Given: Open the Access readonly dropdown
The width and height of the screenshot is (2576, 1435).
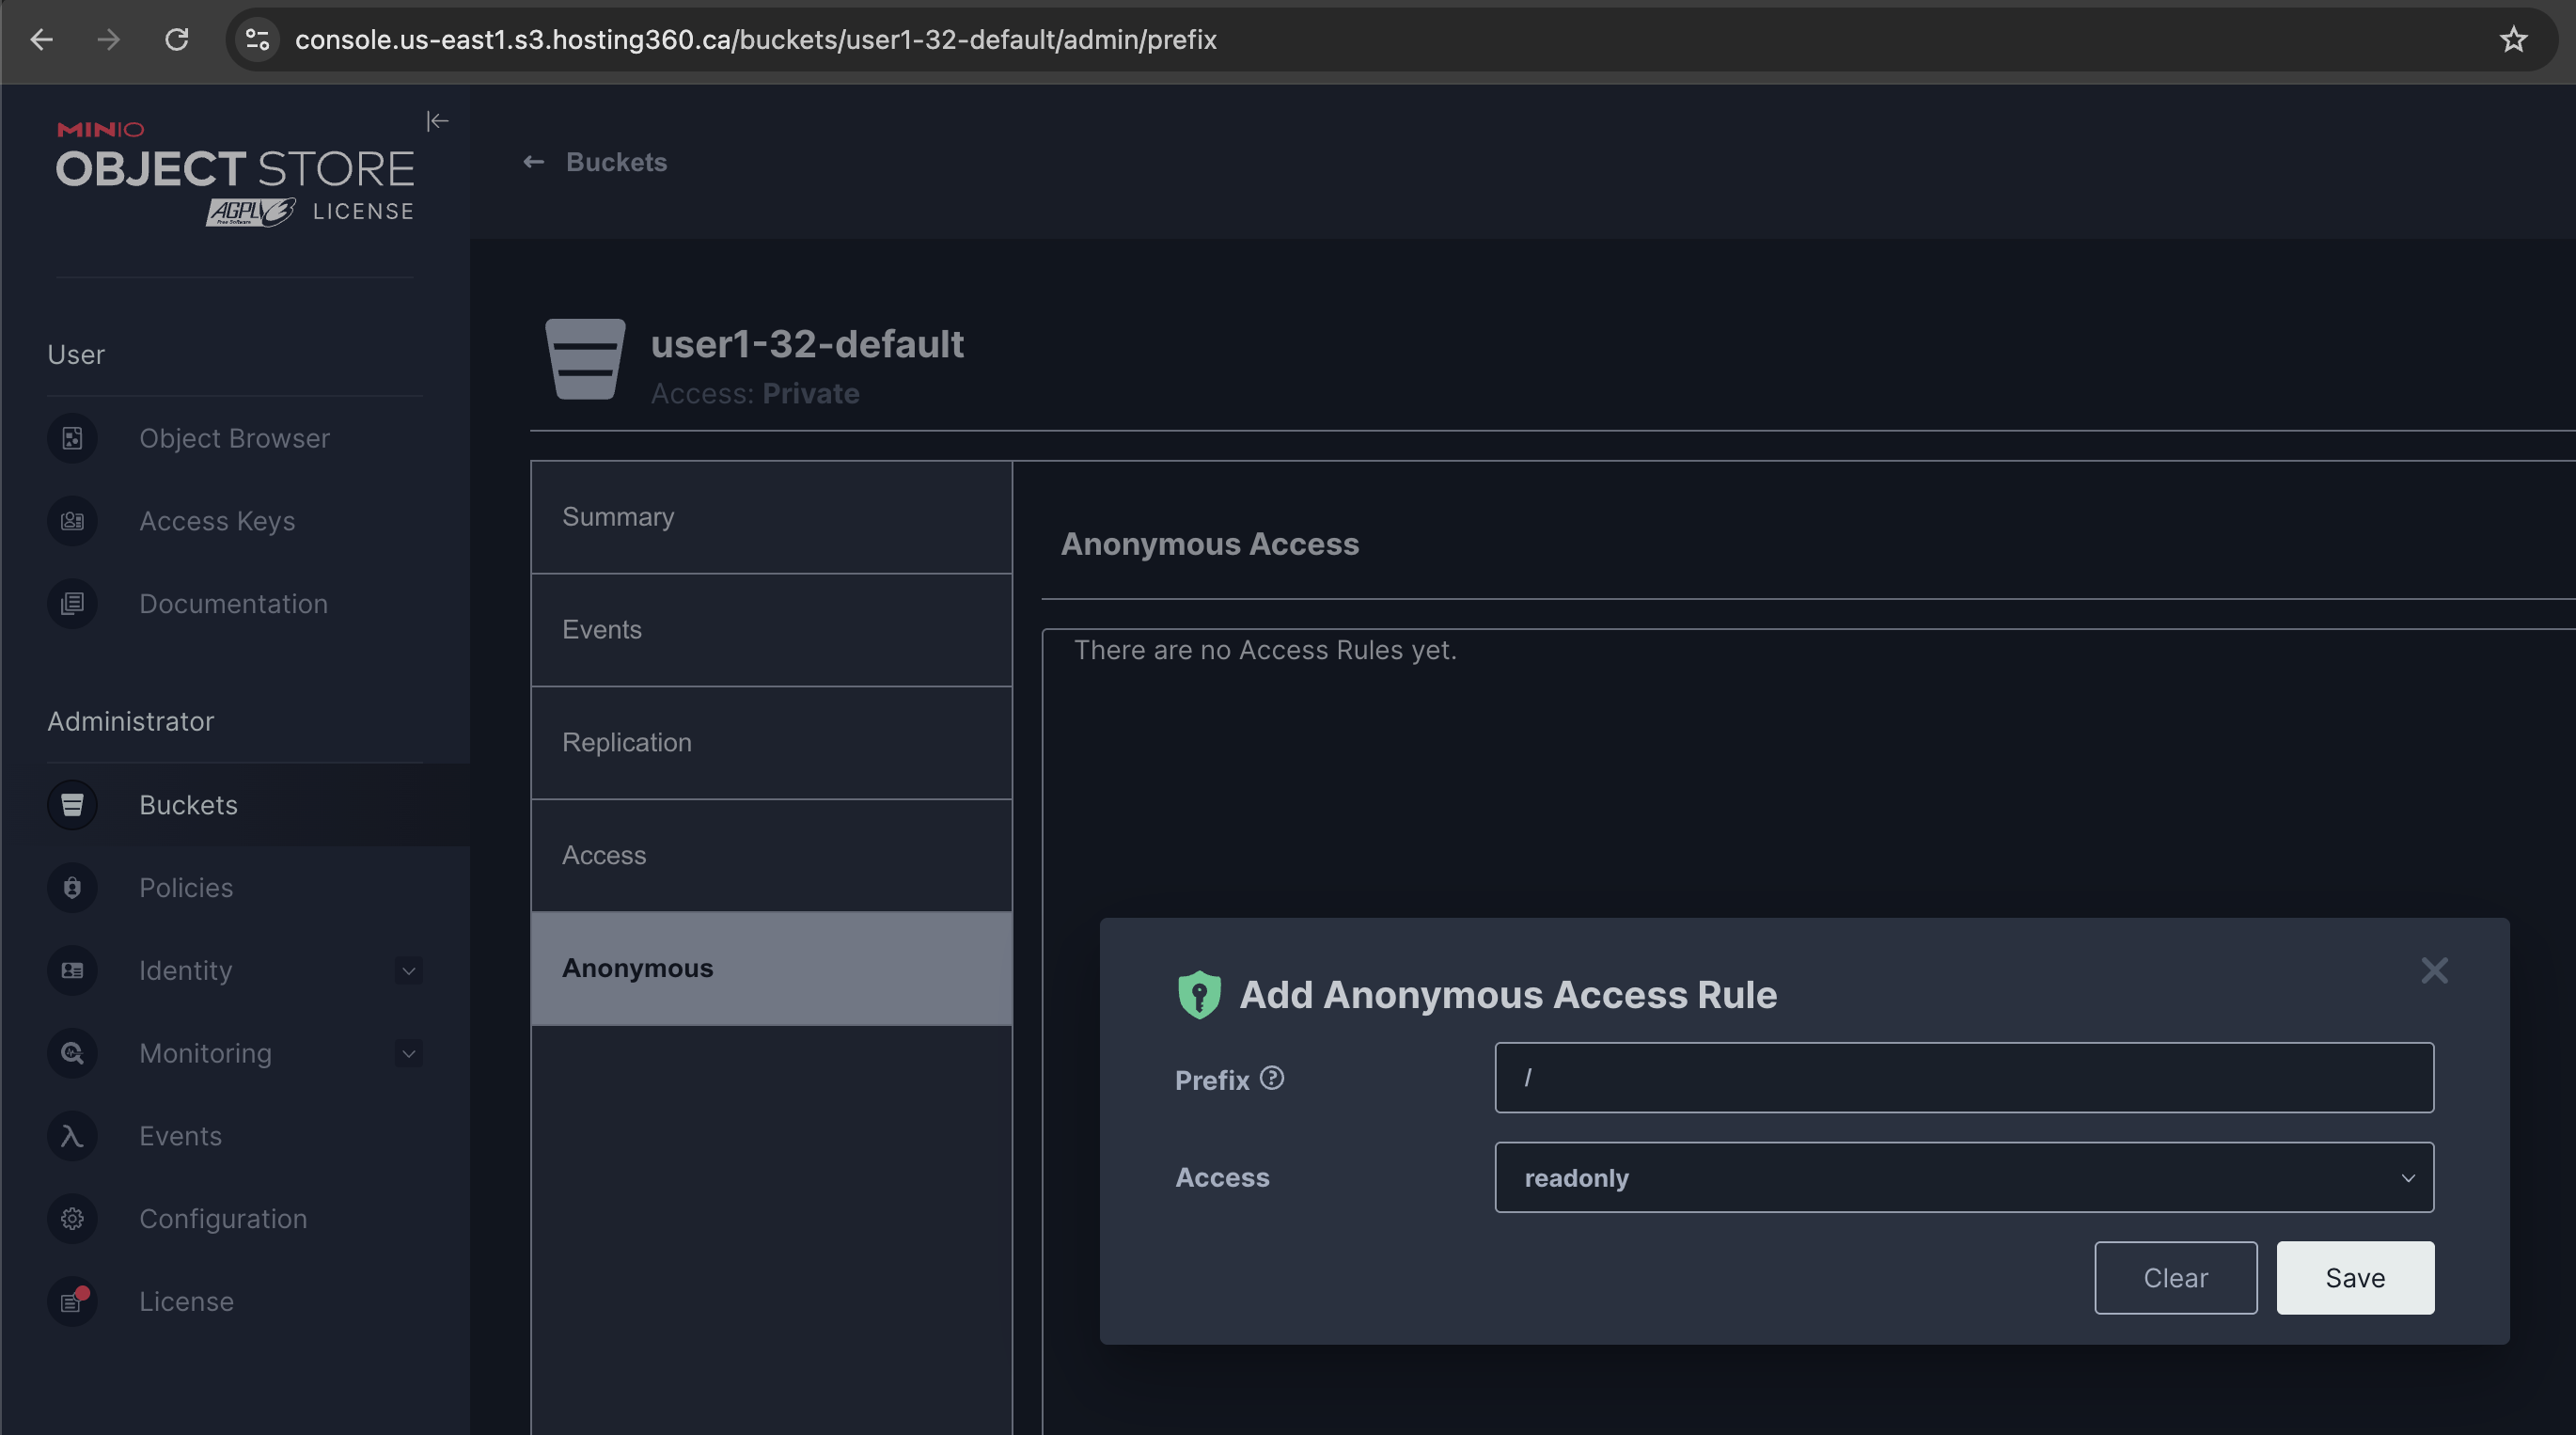Looking at the screenshot, I should click(x=1963, y=1178).
